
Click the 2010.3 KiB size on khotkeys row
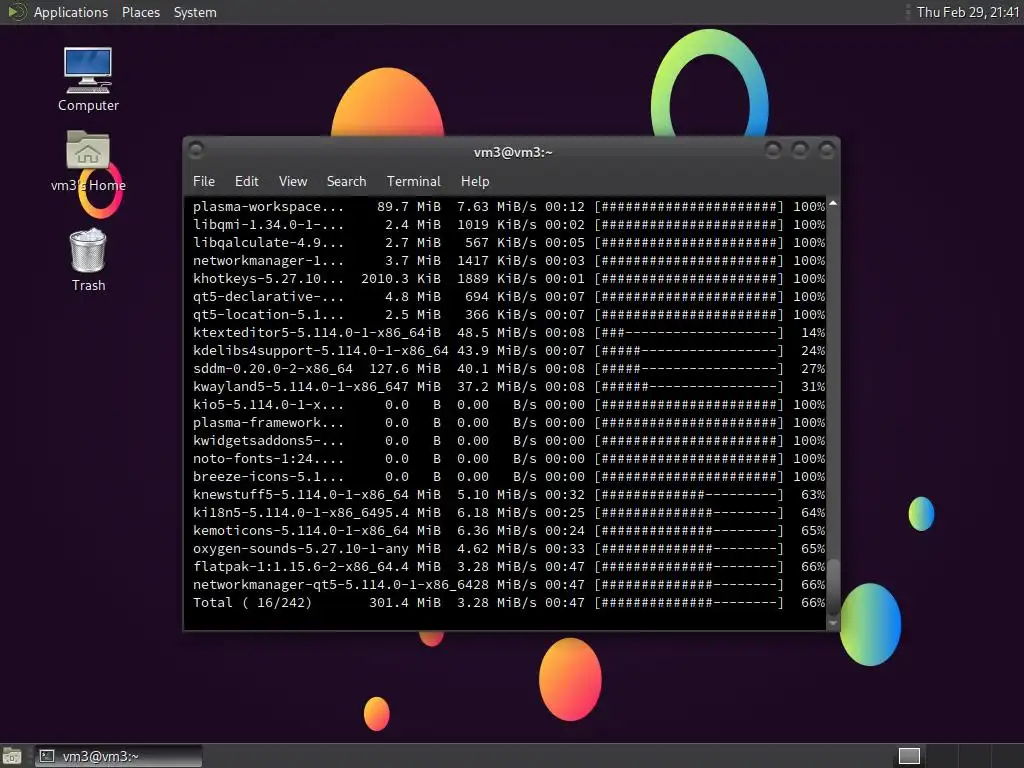pos(401,278)
